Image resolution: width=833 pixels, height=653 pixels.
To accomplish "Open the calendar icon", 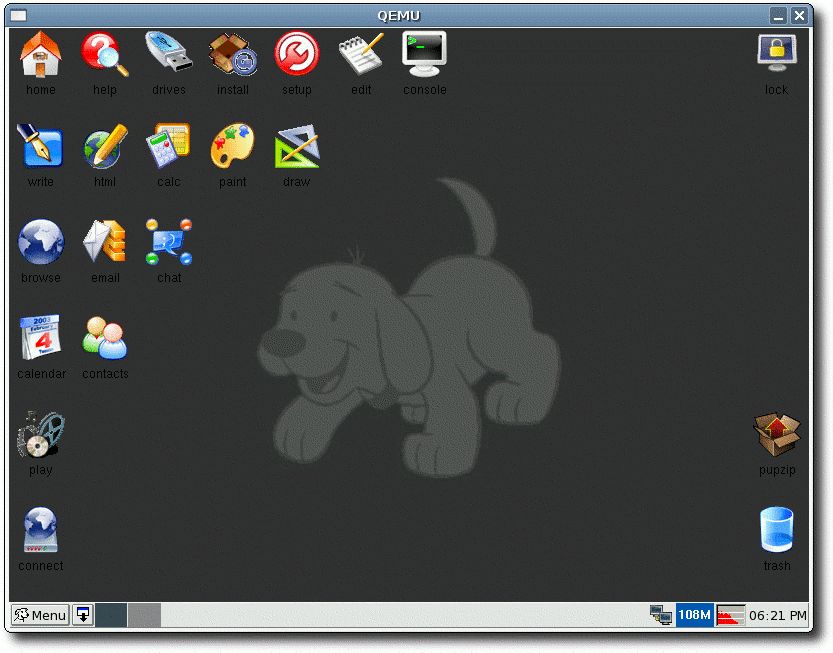I will (x=40, y=337).
